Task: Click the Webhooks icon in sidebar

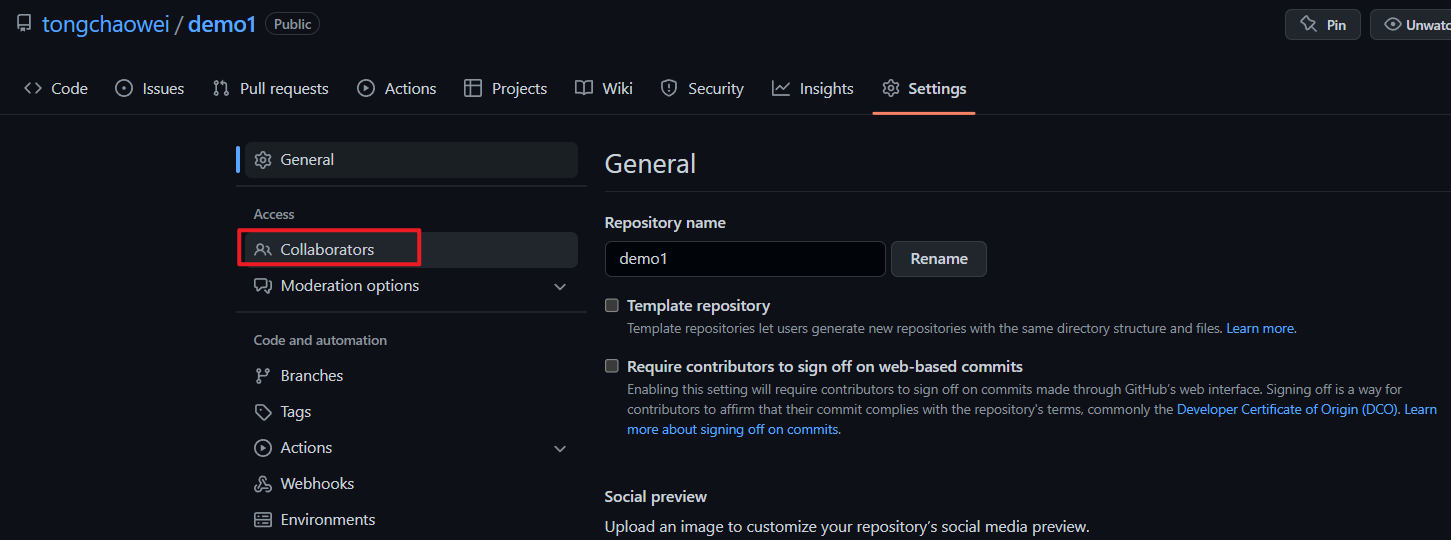Action: (x=263, y=484)
